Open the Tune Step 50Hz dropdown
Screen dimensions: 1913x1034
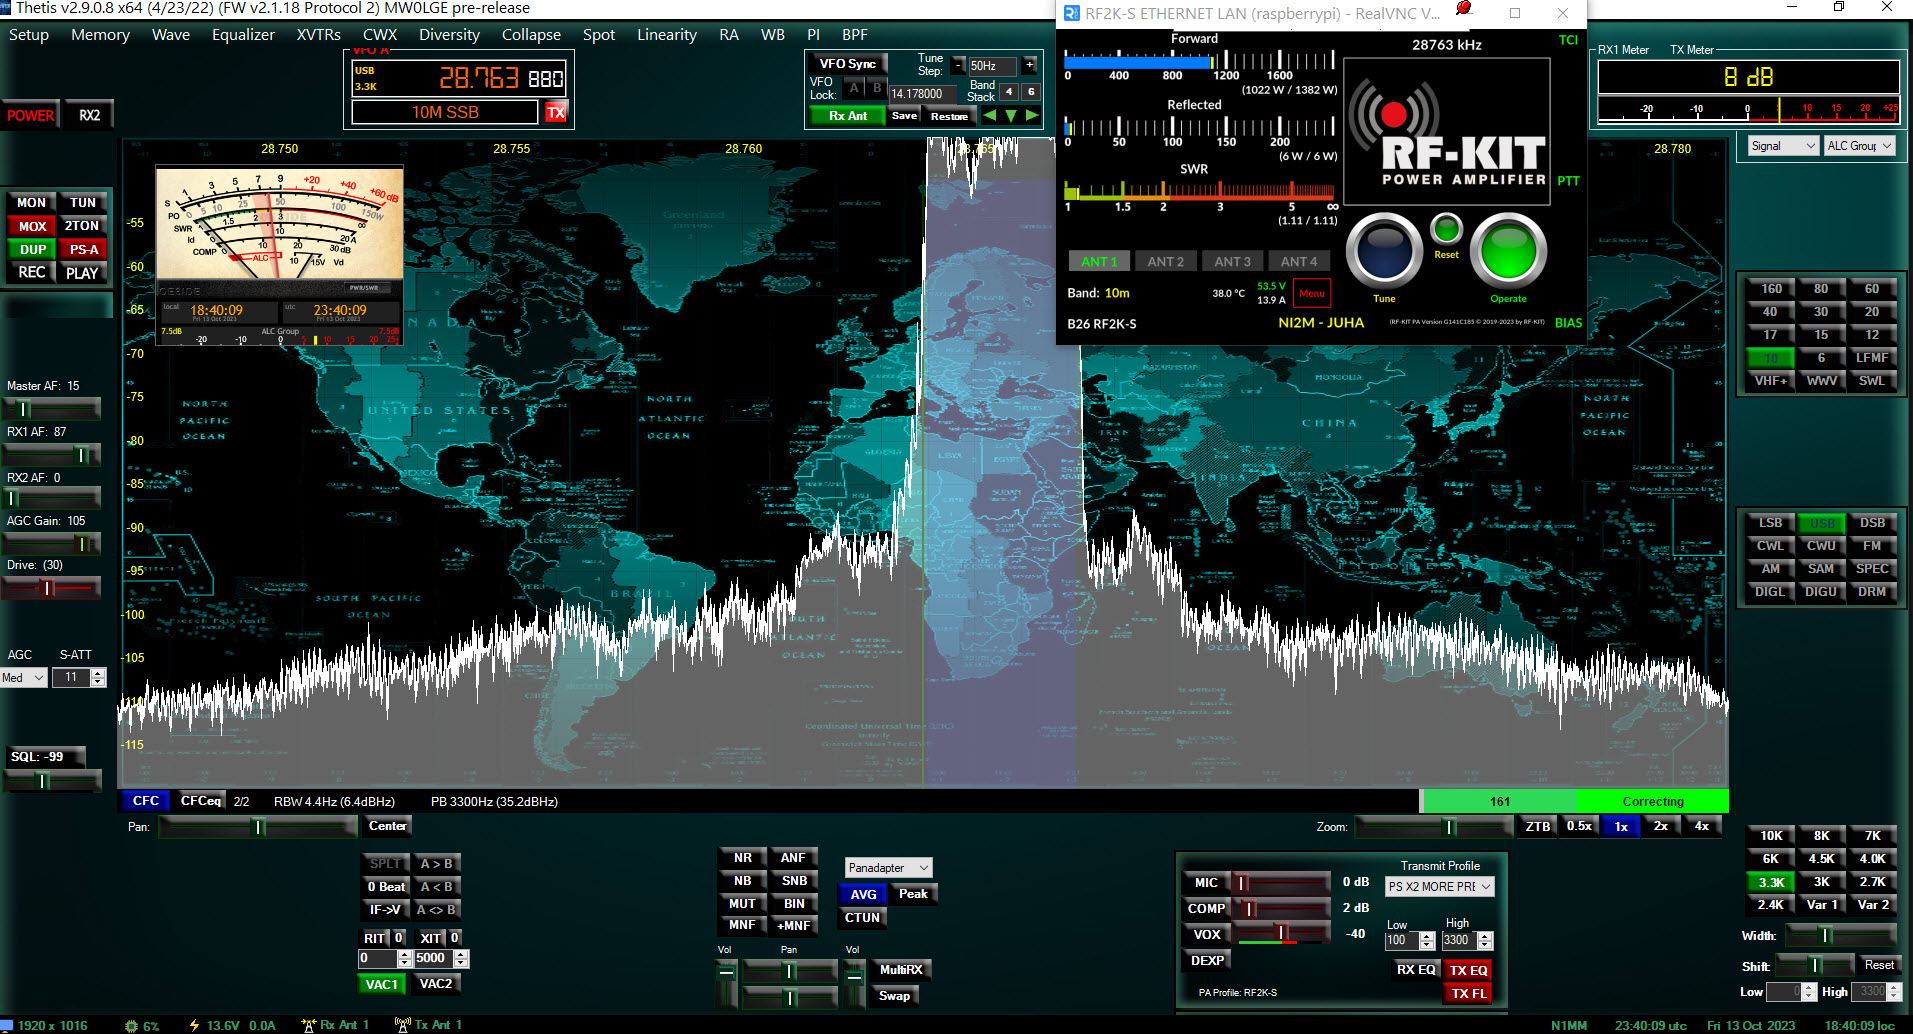992,66
